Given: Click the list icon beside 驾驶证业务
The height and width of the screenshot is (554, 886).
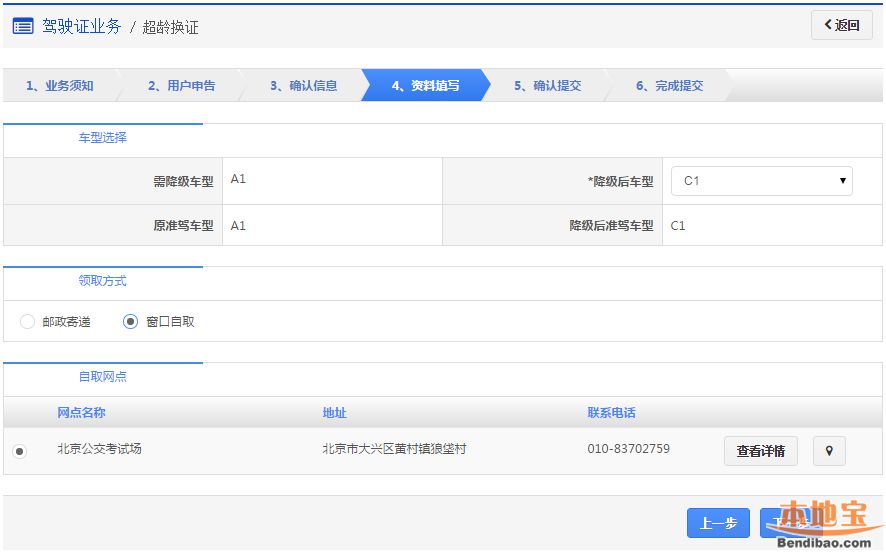Looking at the screenshot, I should [x=23, y=26].
